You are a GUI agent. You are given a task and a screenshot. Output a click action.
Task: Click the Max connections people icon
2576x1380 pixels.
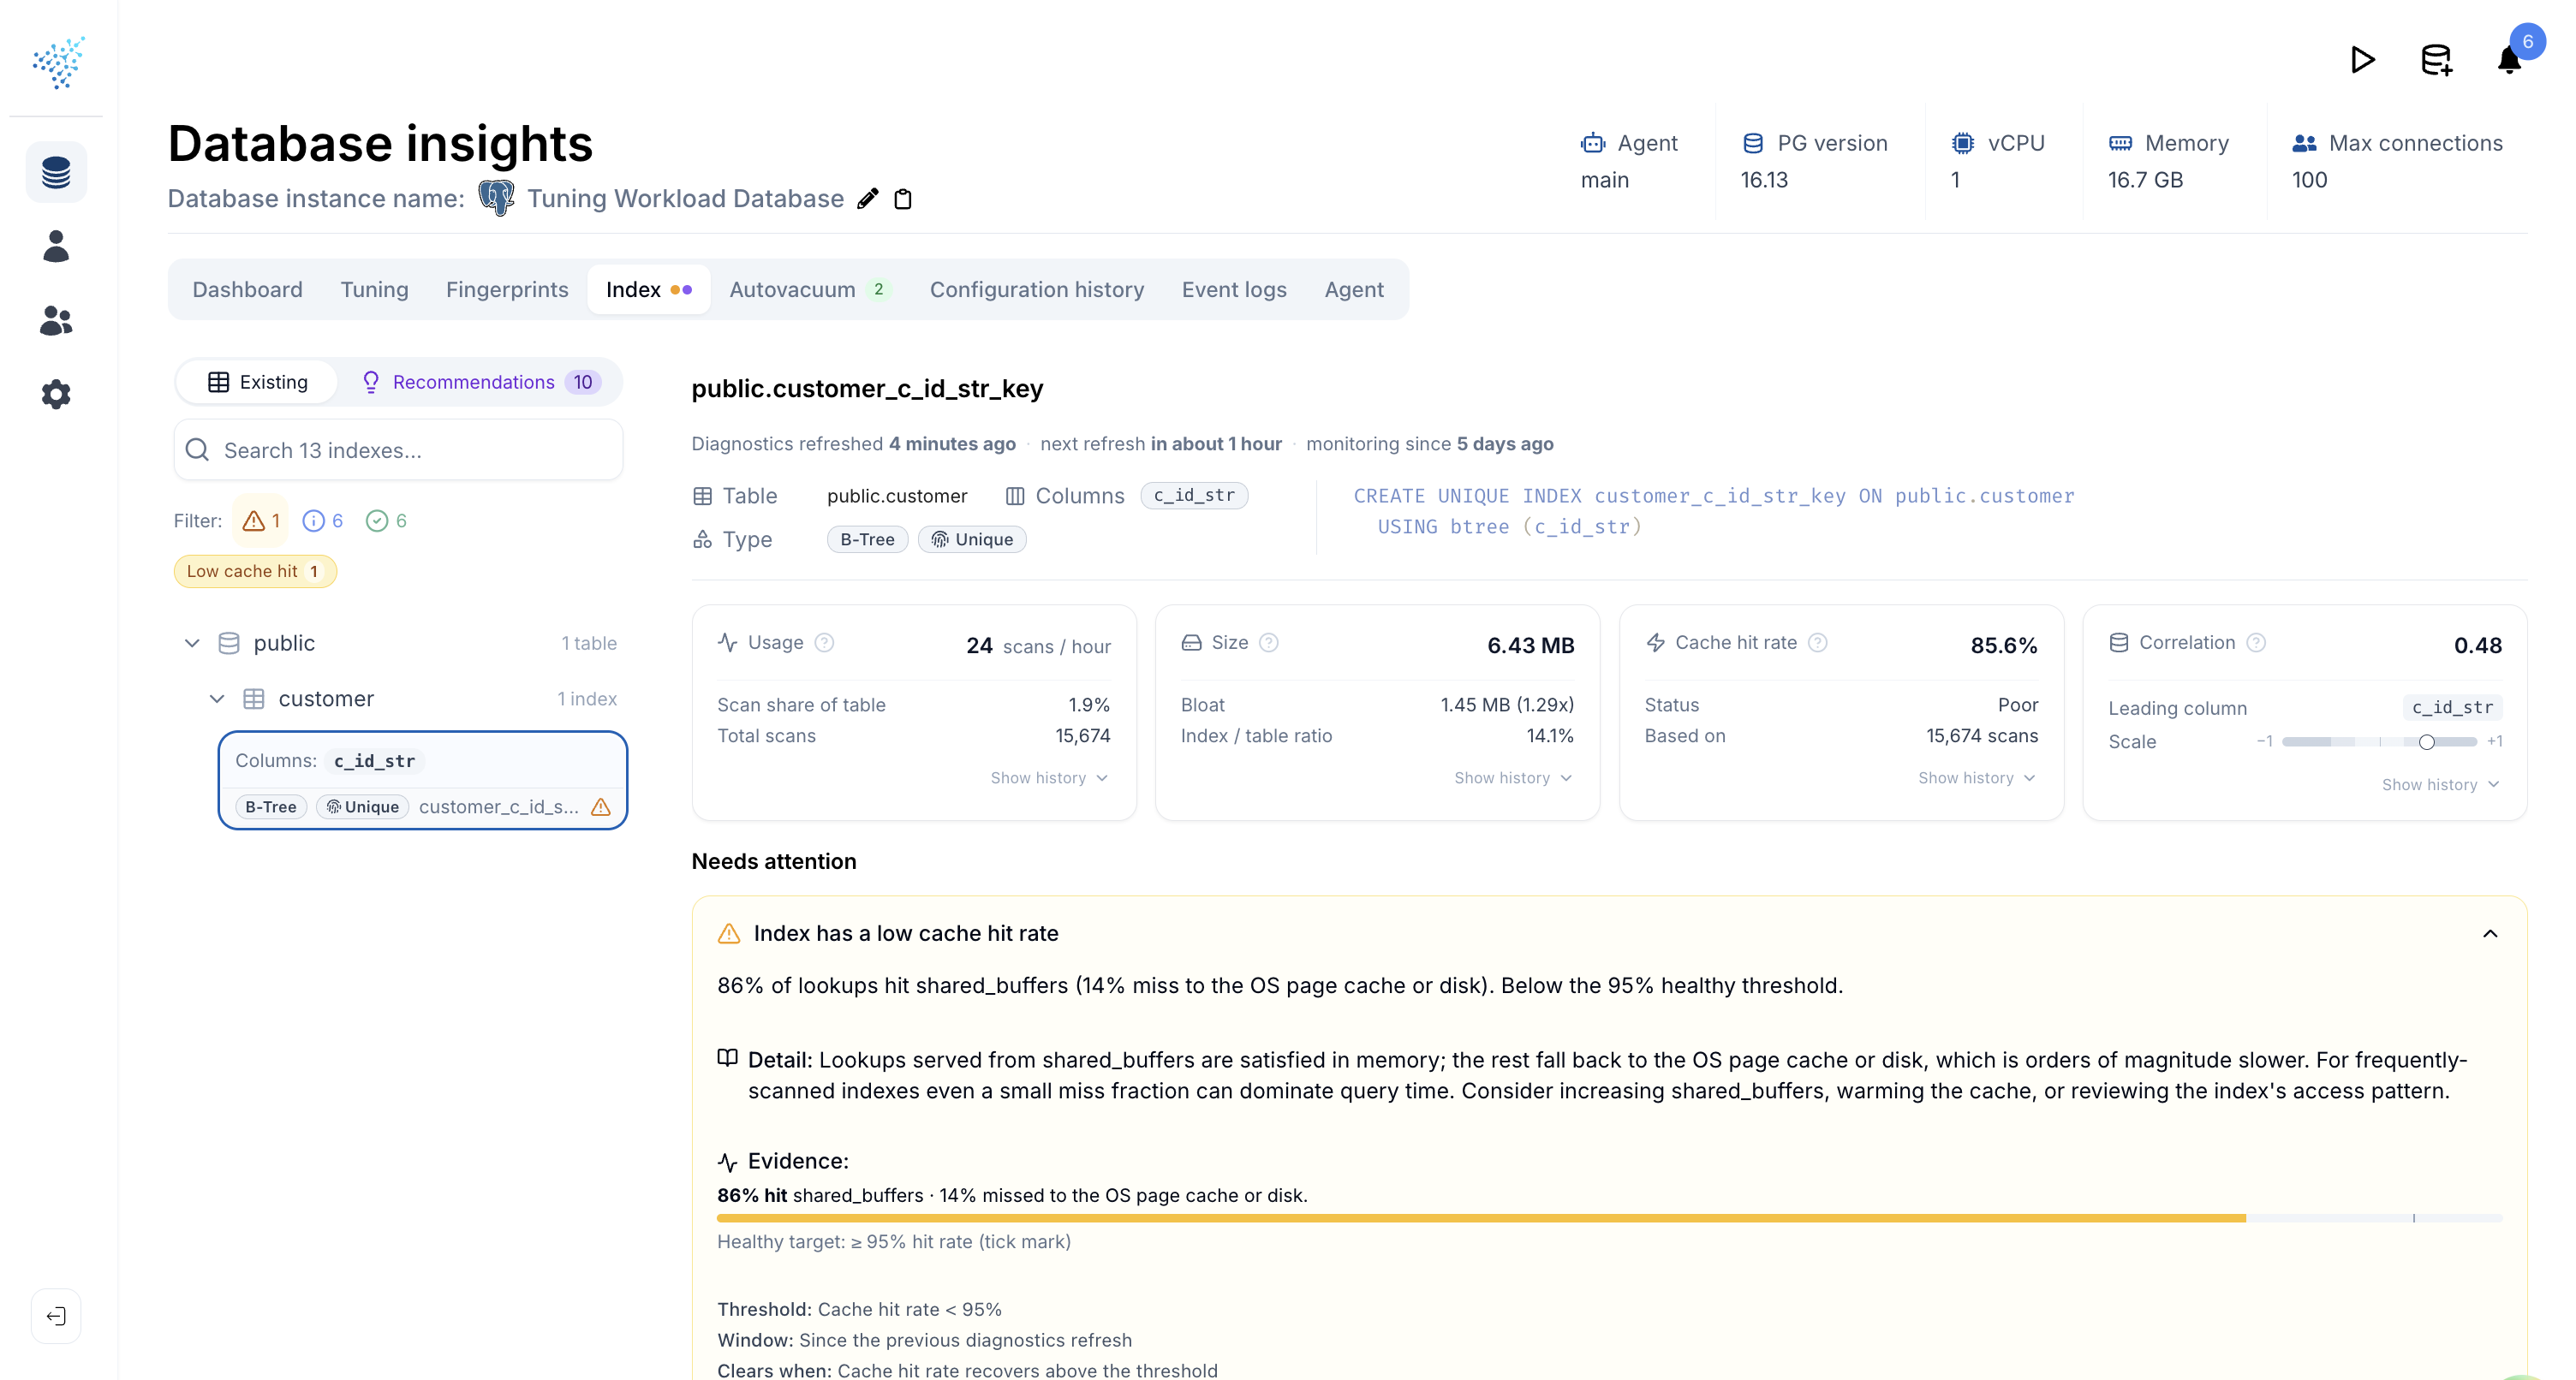pyautogui.click(x=2304, y=144)
